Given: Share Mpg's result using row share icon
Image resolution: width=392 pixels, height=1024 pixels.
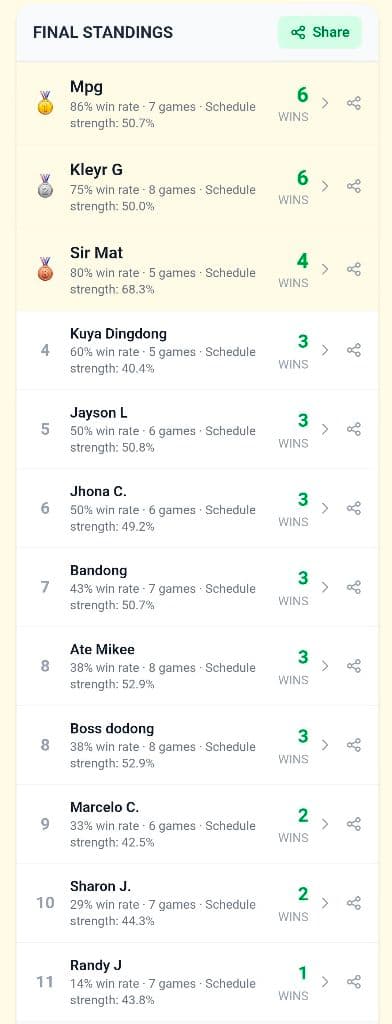Looking at the screenshot, I should 353,103.
